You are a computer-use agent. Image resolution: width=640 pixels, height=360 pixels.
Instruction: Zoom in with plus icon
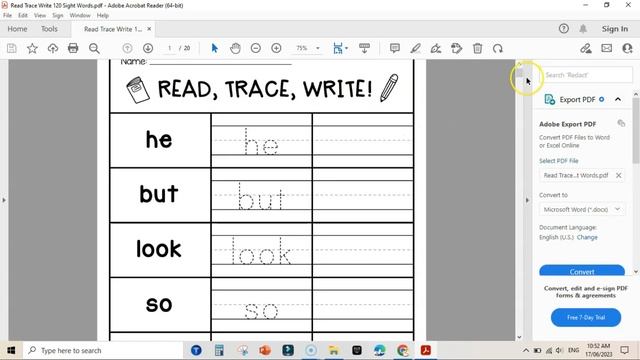click(x=276, y=48)
